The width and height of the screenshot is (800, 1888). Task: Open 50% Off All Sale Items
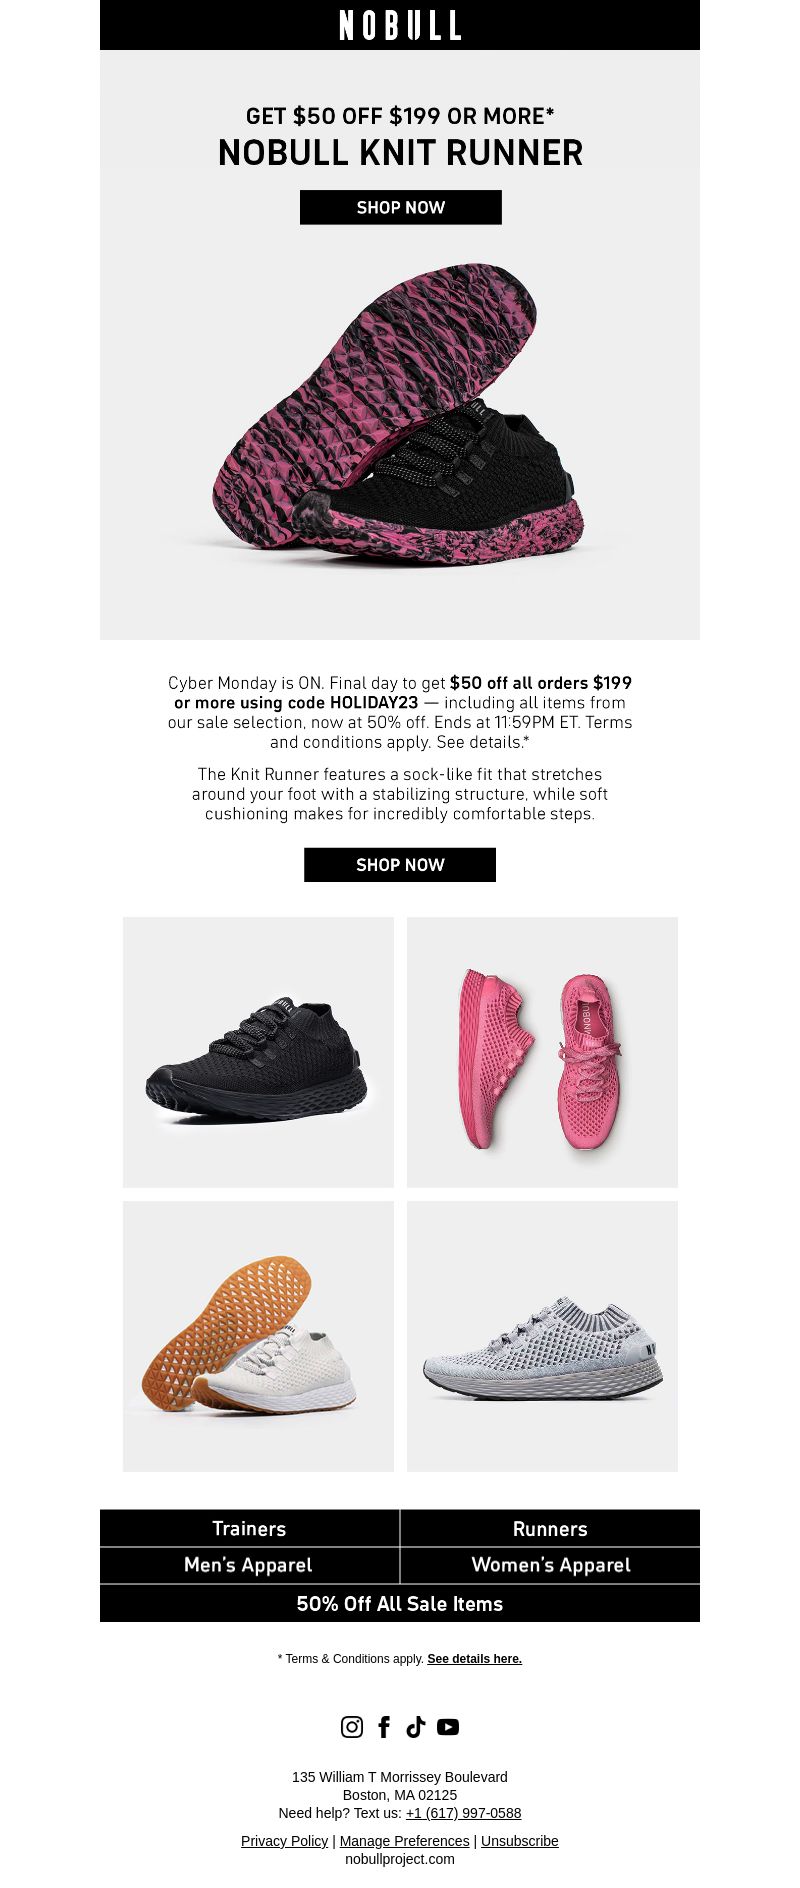point(400,1603)
